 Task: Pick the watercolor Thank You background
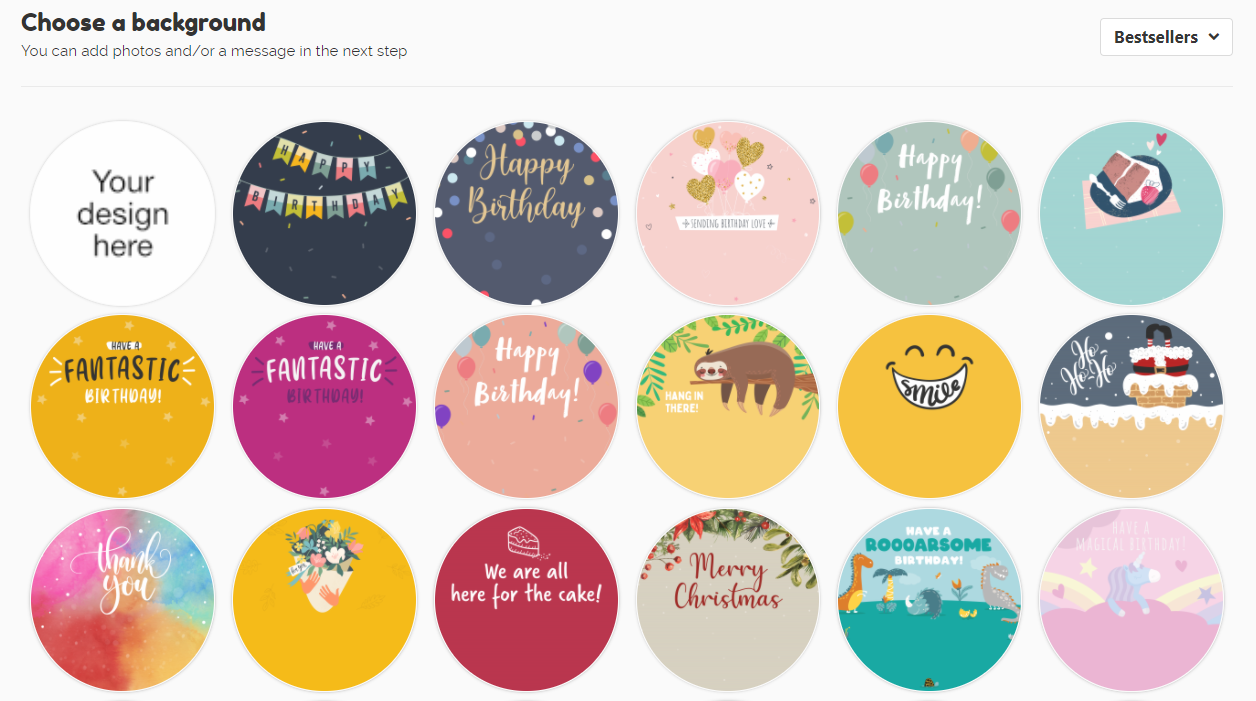point(123,600)
